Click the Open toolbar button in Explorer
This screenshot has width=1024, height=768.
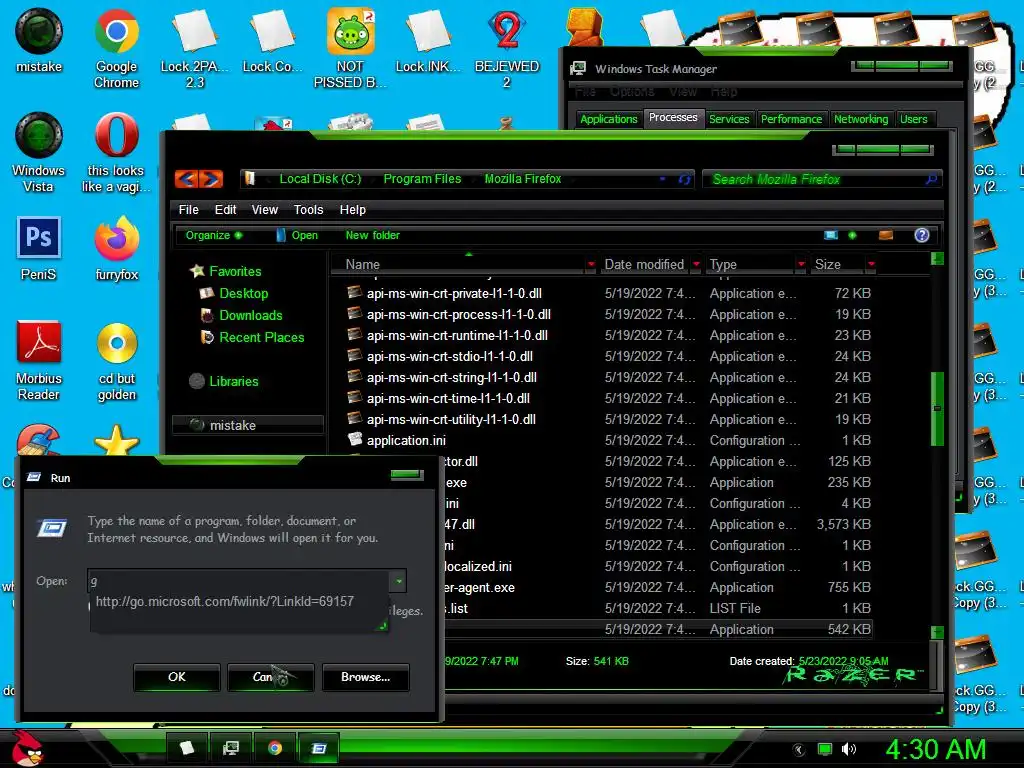point(298,235)
